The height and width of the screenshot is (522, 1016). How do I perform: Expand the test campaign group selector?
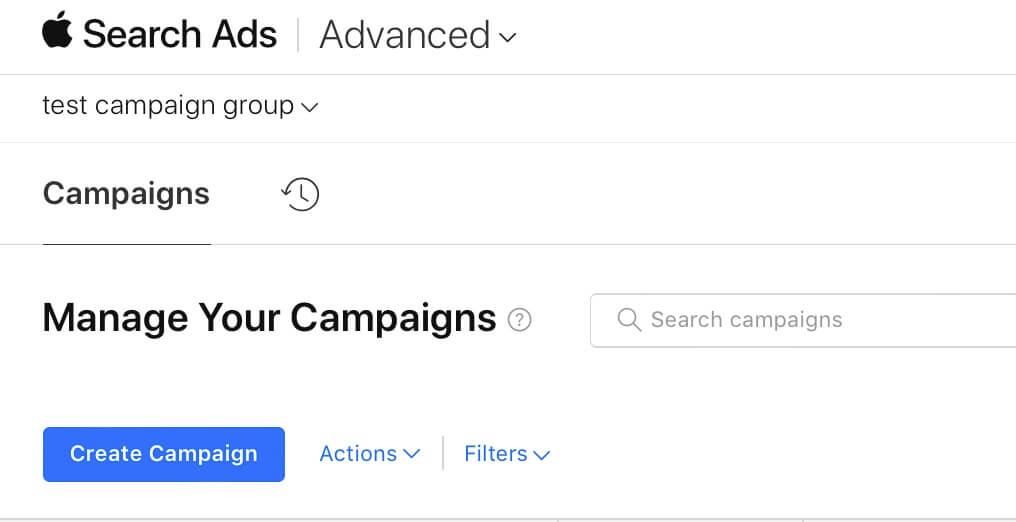click(180, 106)
